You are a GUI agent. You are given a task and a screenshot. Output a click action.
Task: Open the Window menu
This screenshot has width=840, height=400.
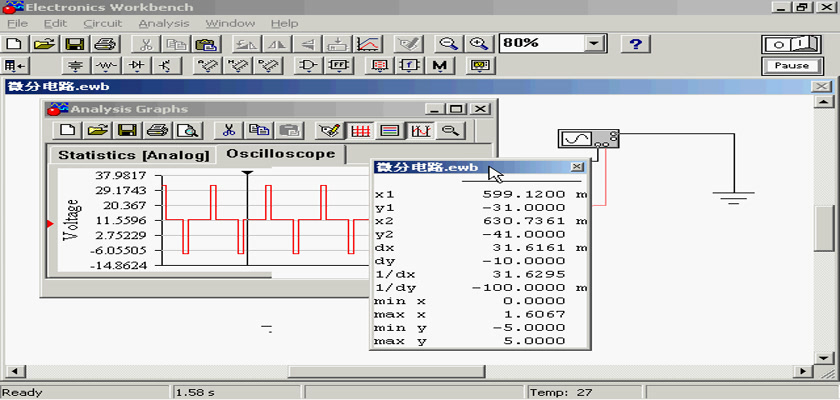pyautogui.click(x=230, y=24)
